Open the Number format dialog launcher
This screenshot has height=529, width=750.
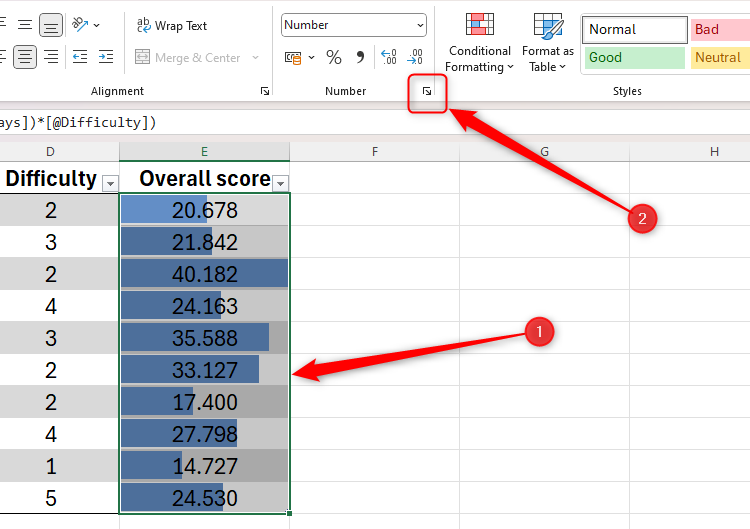click(x=427, y=91)
